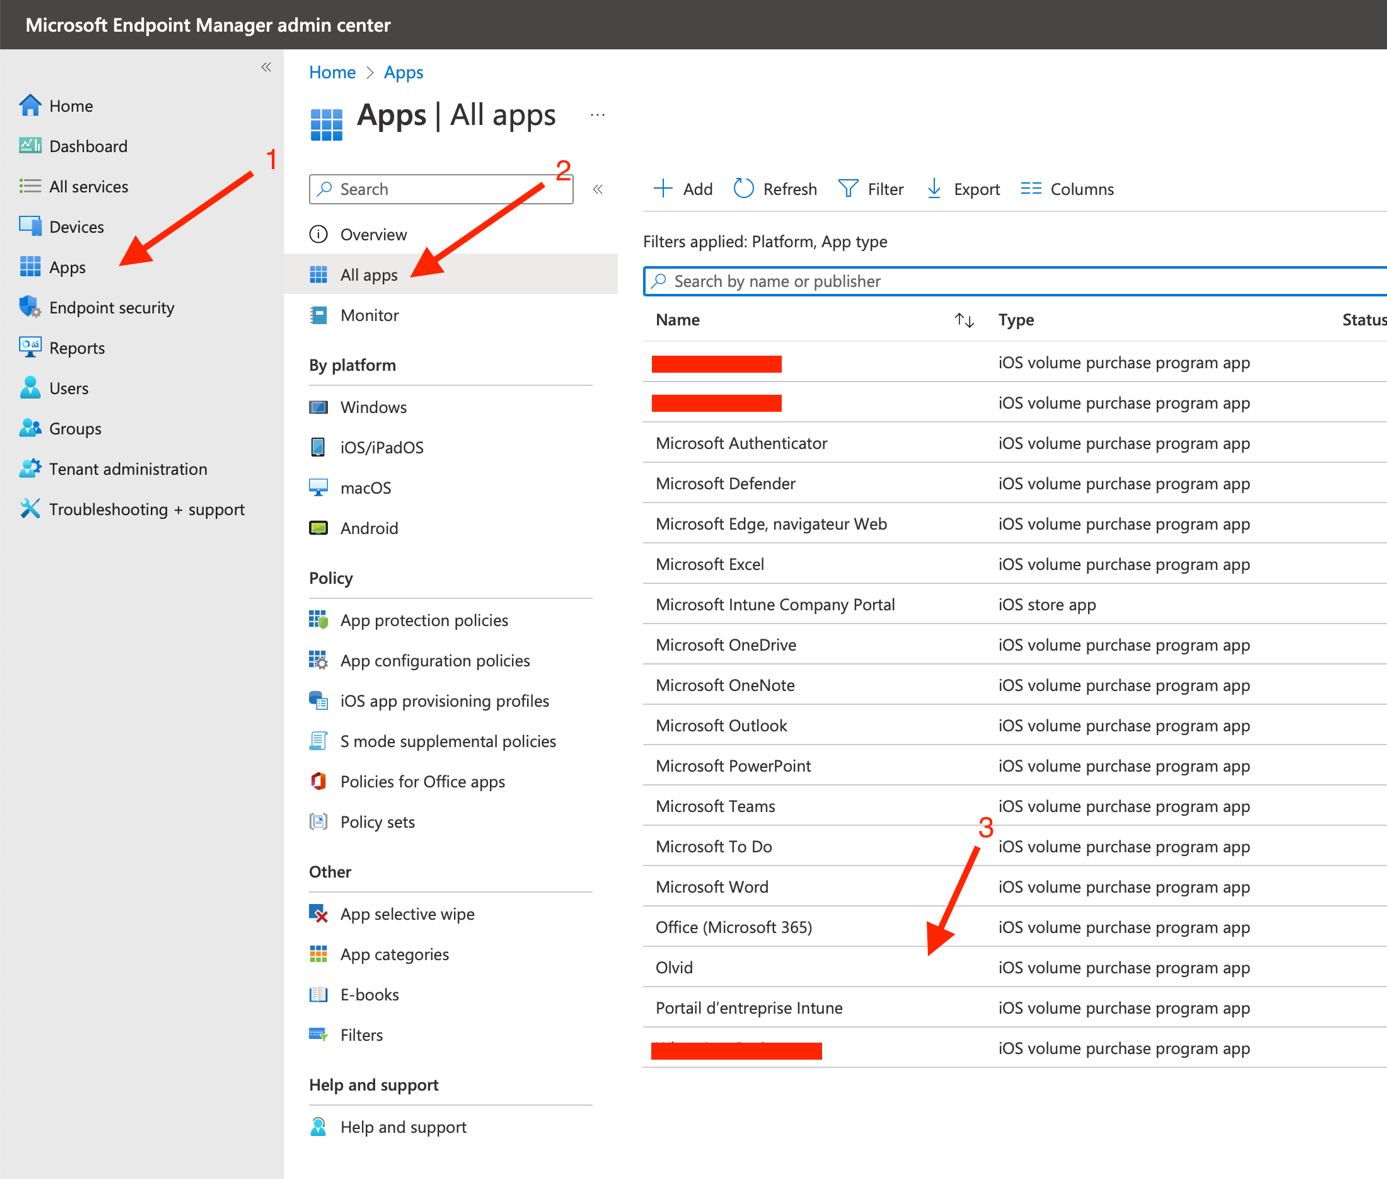Focus the submenu Search box

[441, 189]
